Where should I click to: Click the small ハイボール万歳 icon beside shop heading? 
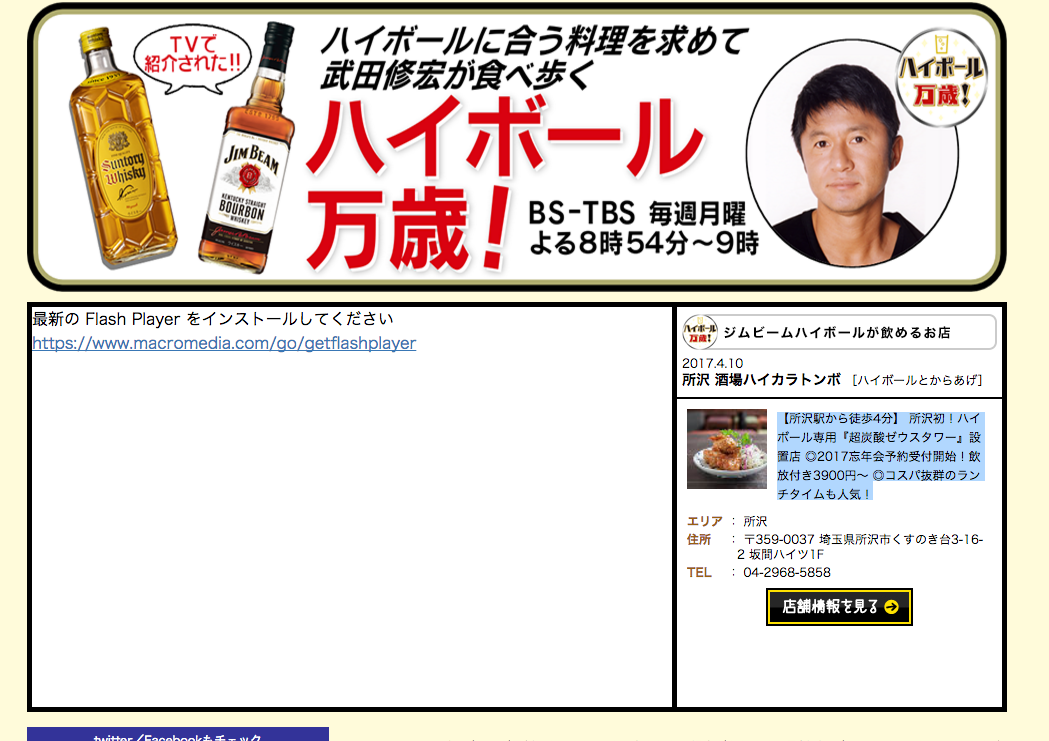coord(700,332)
